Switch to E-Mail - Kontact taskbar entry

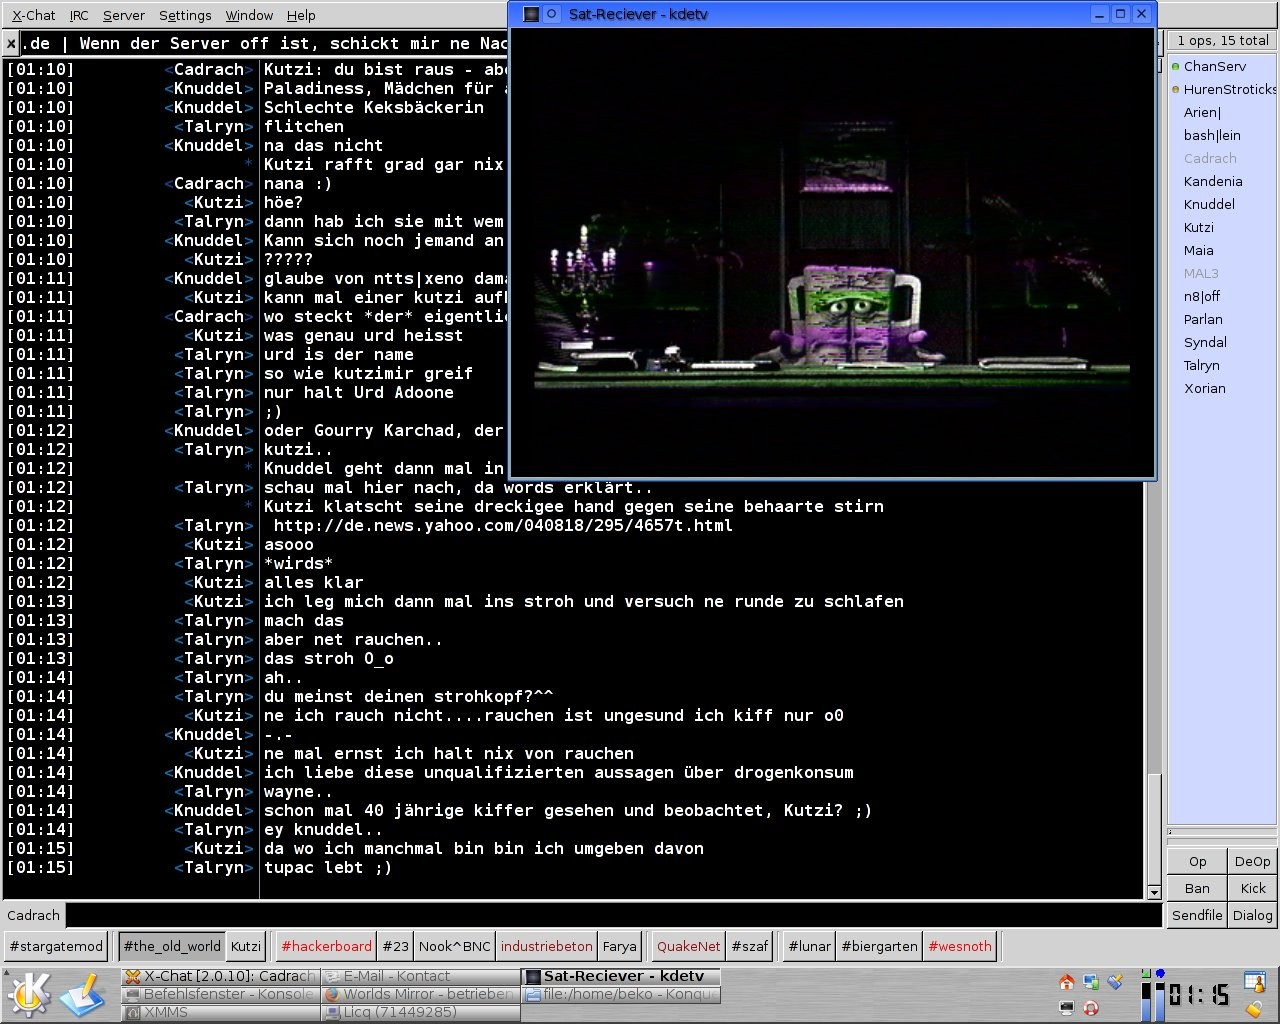(x=420, y=976)
